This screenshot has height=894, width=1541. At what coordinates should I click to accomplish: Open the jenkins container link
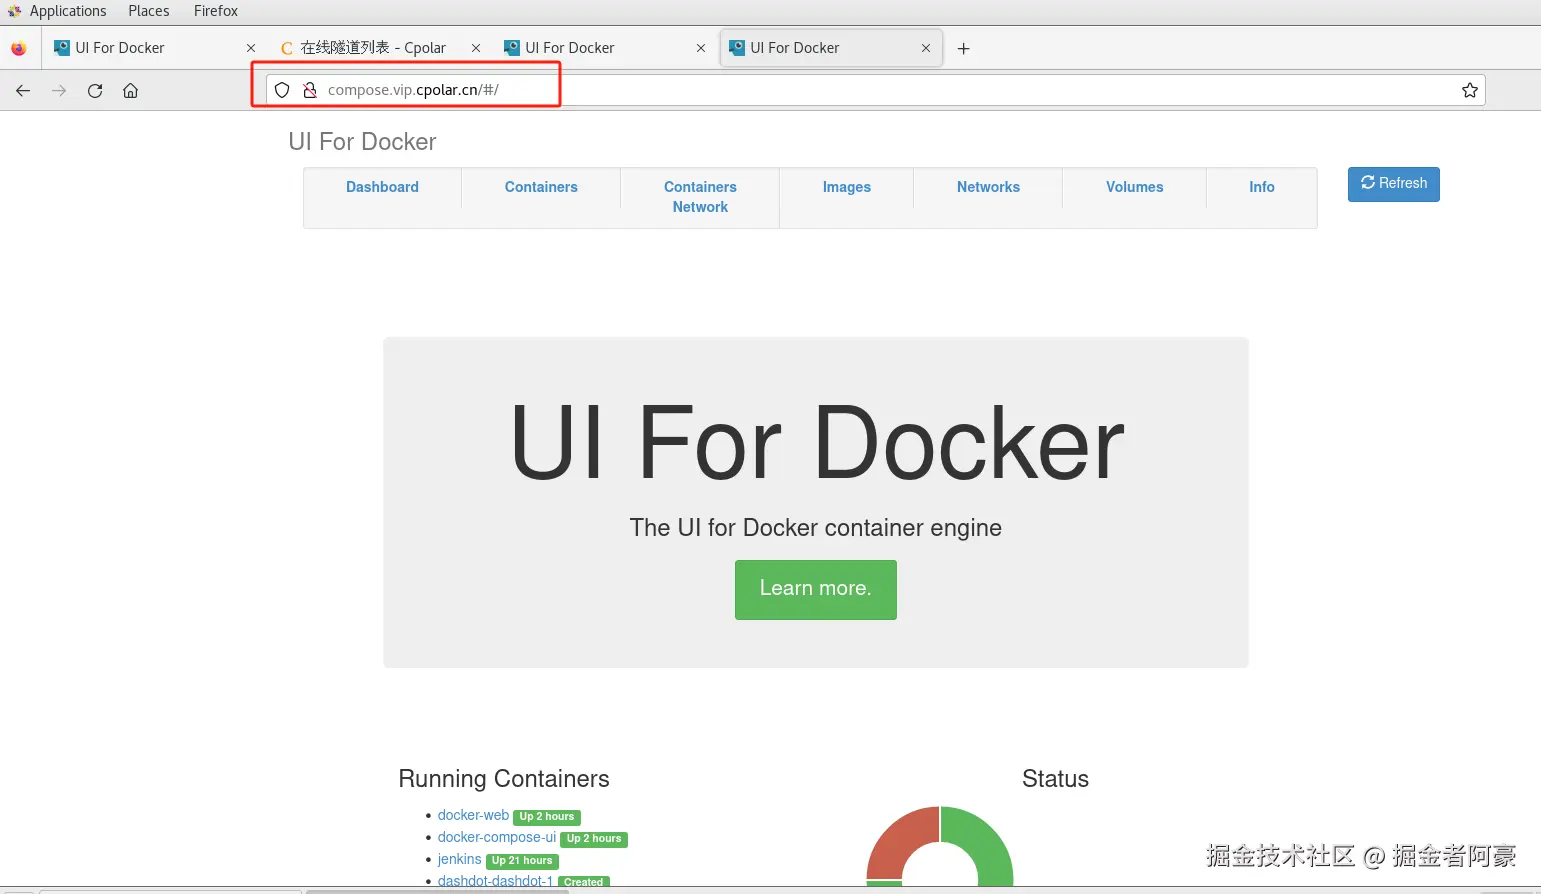tap(459, 859)
